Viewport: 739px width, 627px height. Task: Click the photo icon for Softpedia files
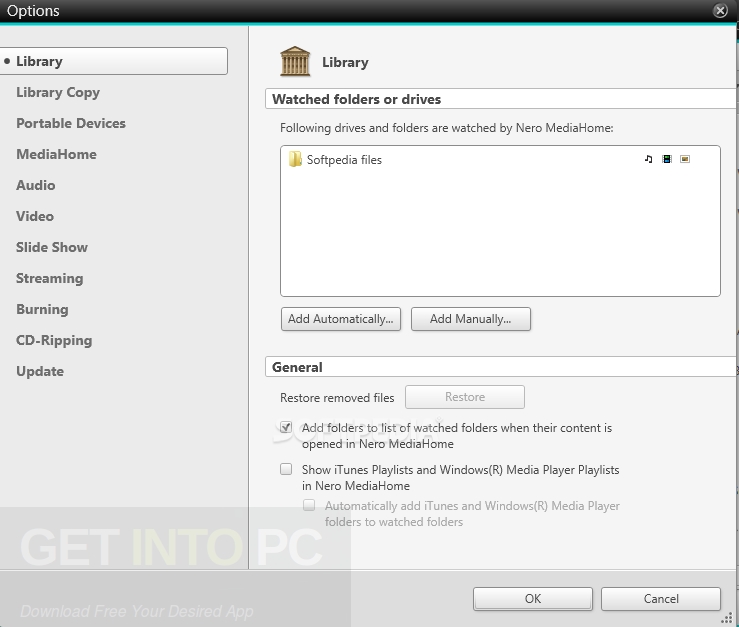point(685,159)
